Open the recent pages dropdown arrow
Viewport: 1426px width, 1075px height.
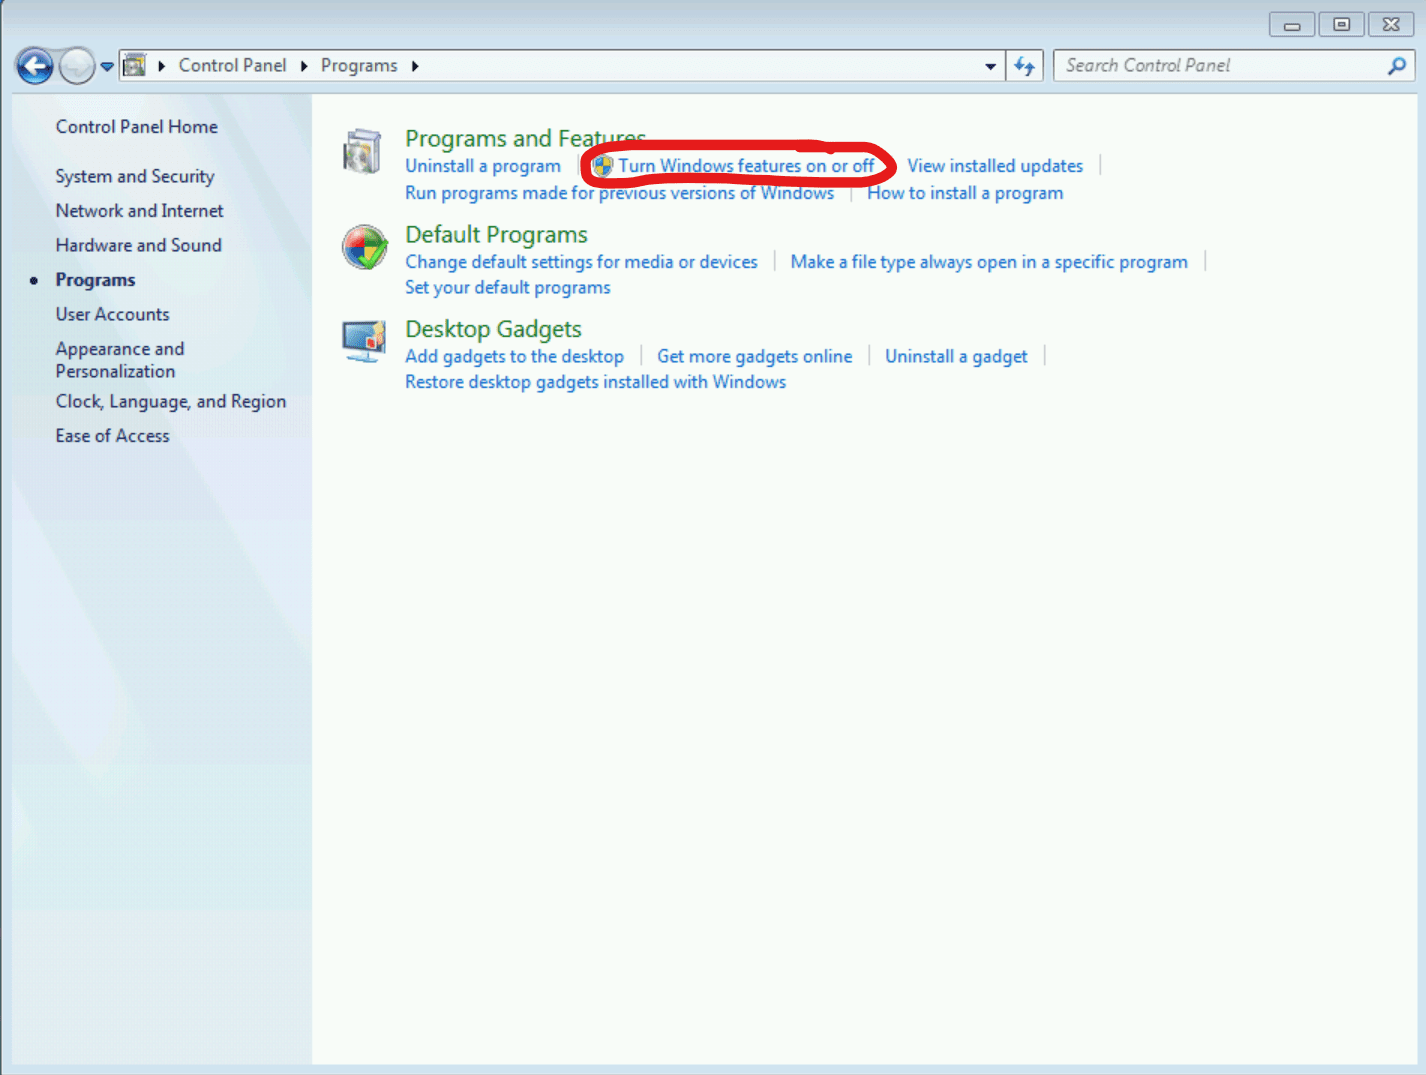[107, 67]
